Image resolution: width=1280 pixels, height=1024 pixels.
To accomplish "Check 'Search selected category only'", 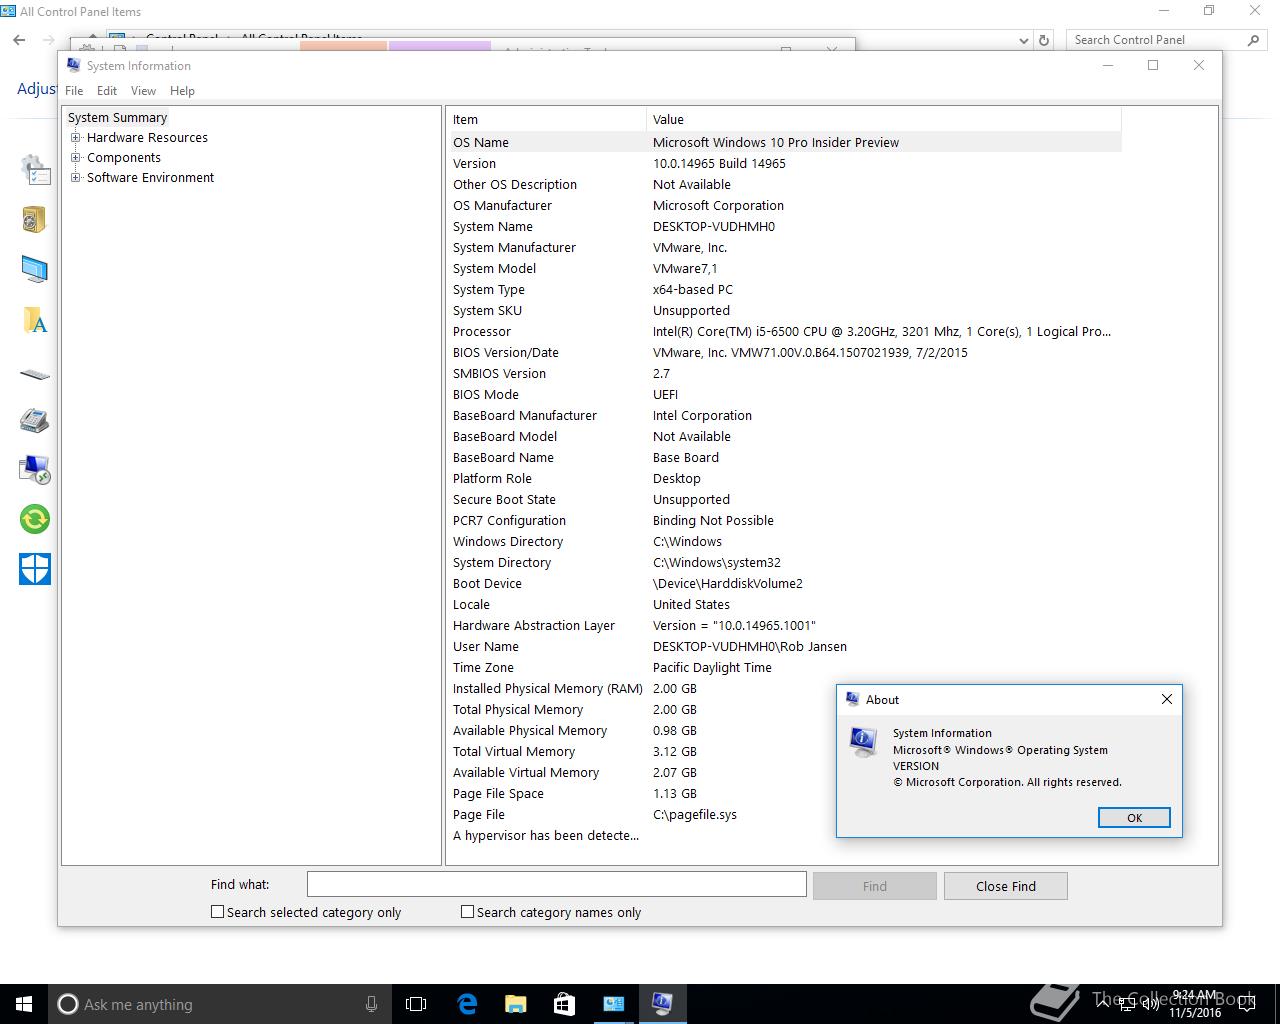I will (217, 912).
